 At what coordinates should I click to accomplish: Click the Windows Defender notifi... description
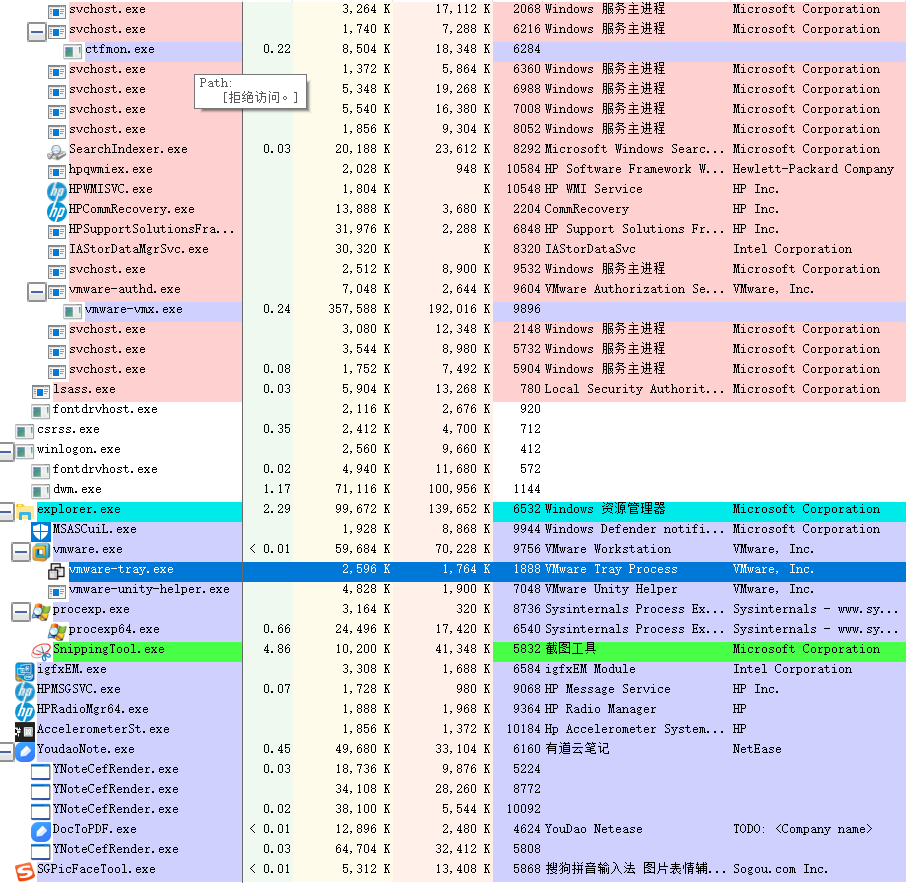[x=634, y=529]
